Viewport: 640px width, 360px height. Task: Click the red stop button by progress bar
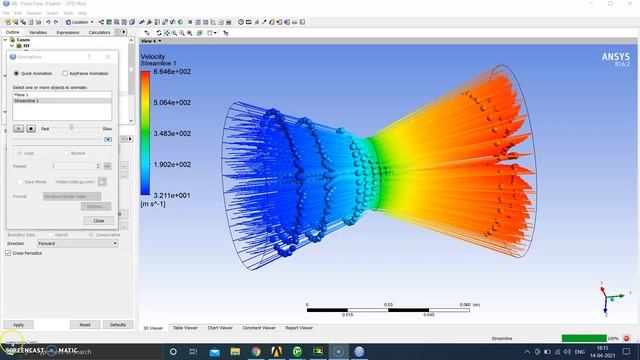[627, 338]
